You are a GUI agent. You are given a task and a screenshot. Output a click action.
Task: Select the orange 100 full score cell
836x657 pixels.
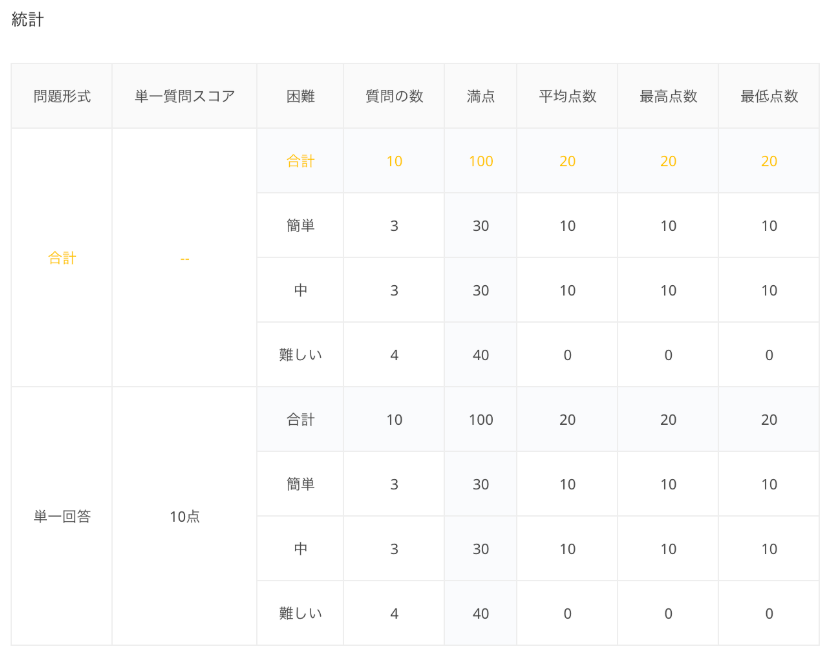coord(480,161)
